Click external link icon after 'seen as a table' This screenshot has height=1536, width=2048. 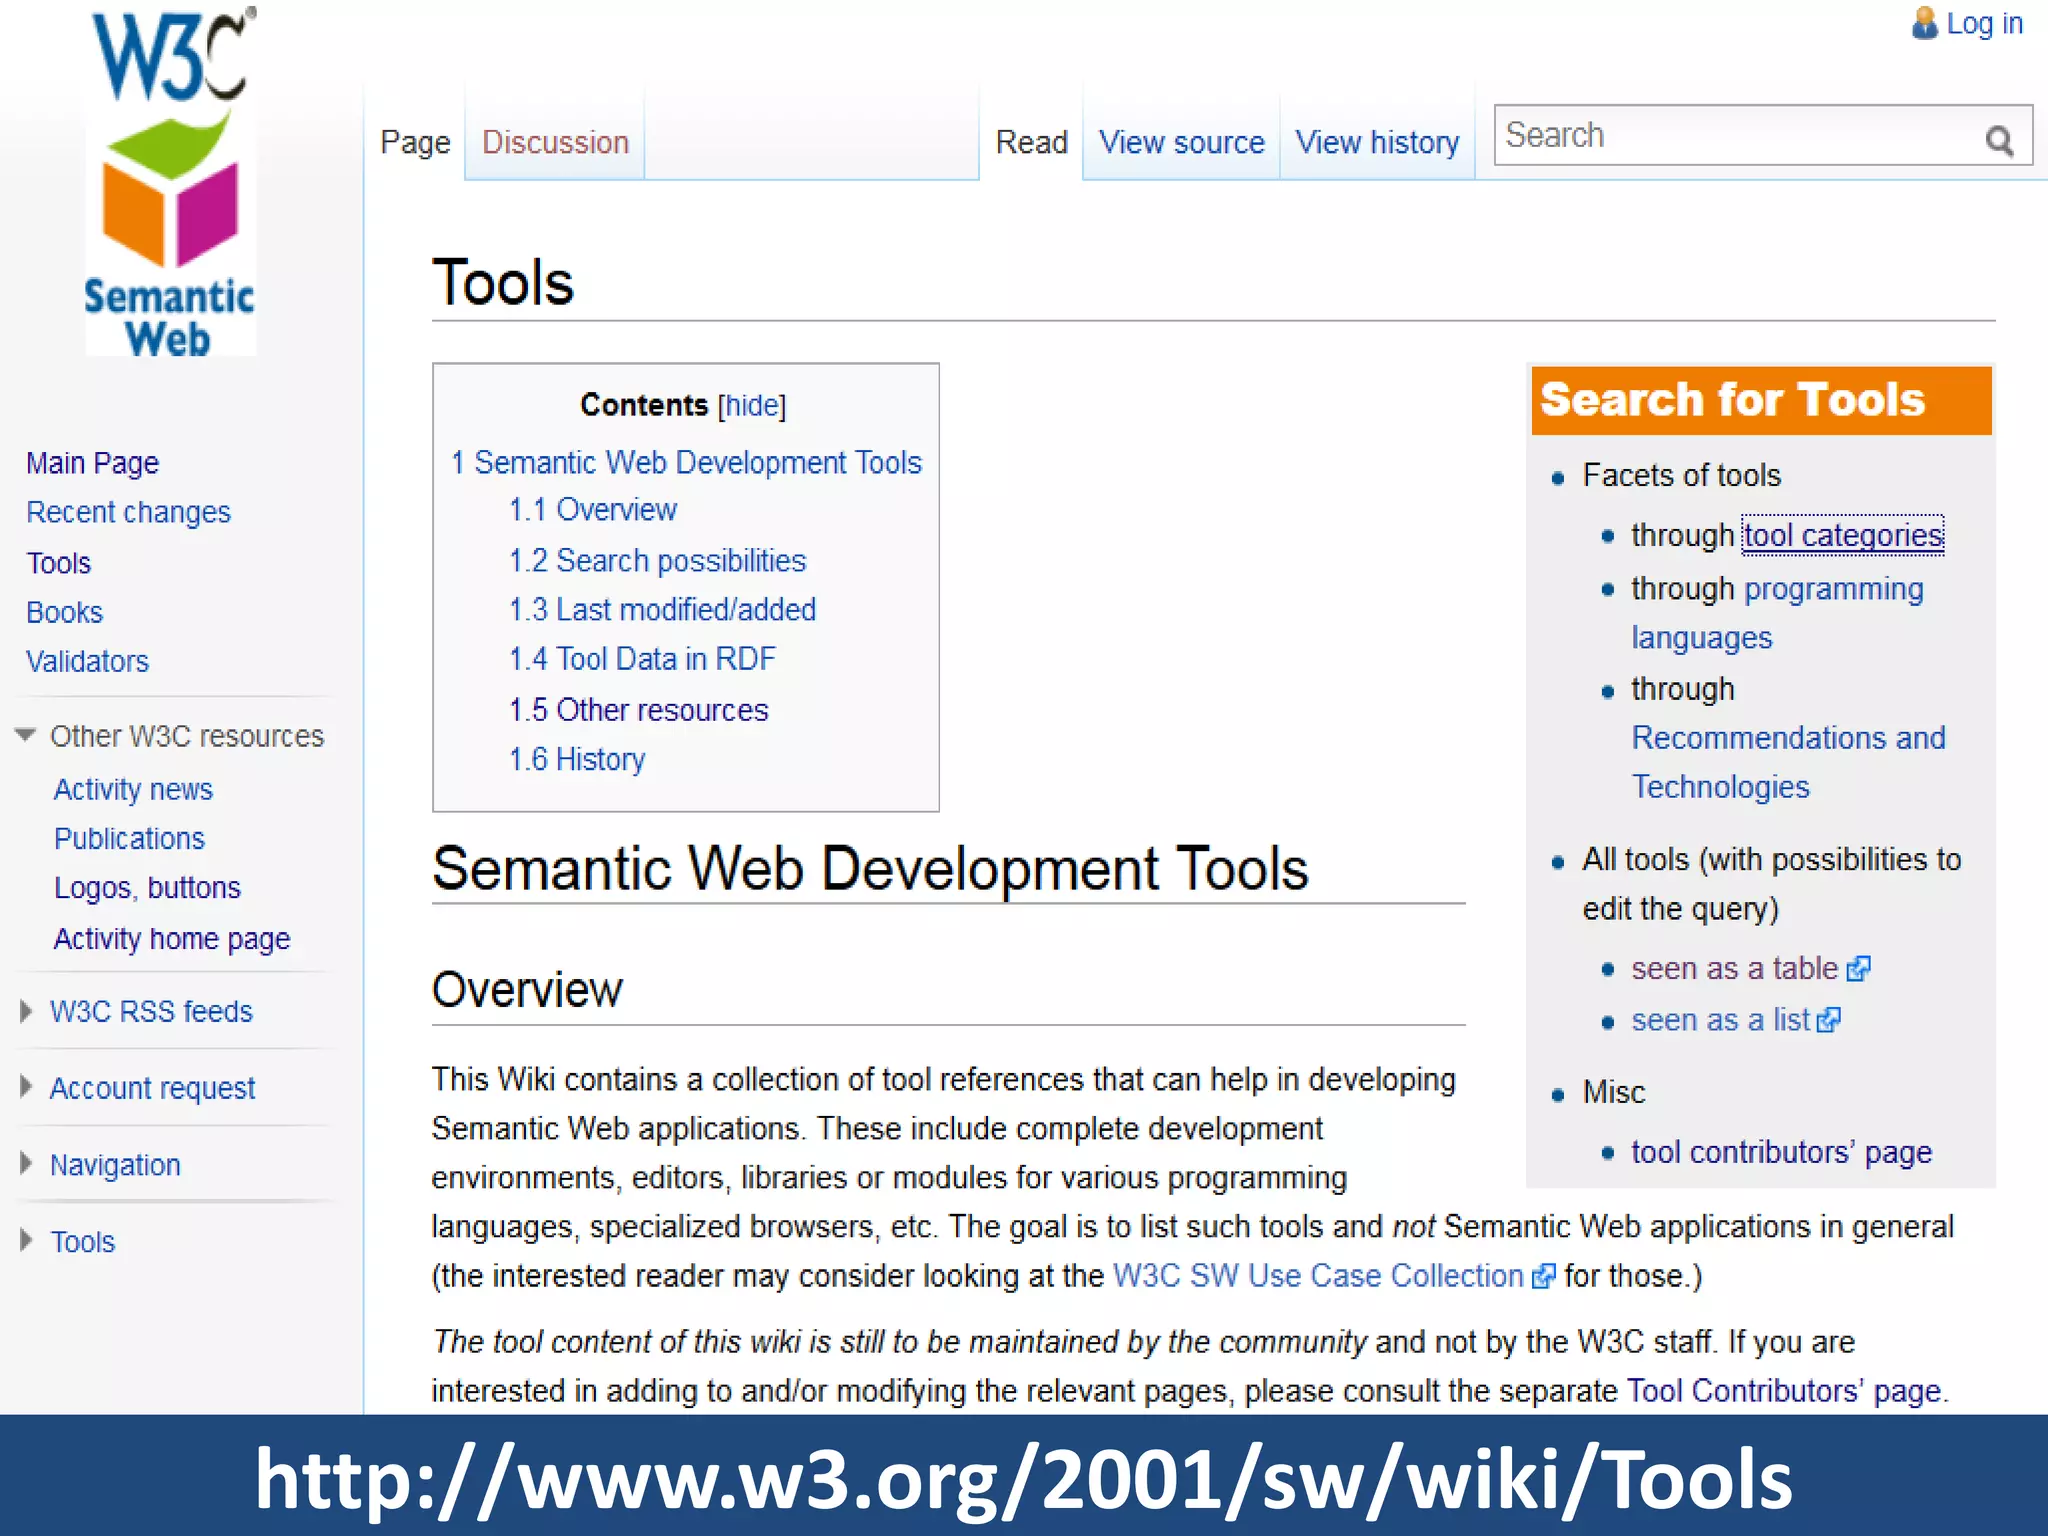(1858, 969)
